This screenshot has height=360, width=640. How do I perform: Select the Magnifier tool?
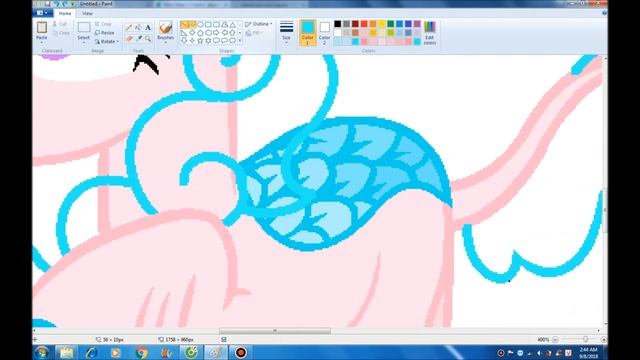[x=148, y=38]
